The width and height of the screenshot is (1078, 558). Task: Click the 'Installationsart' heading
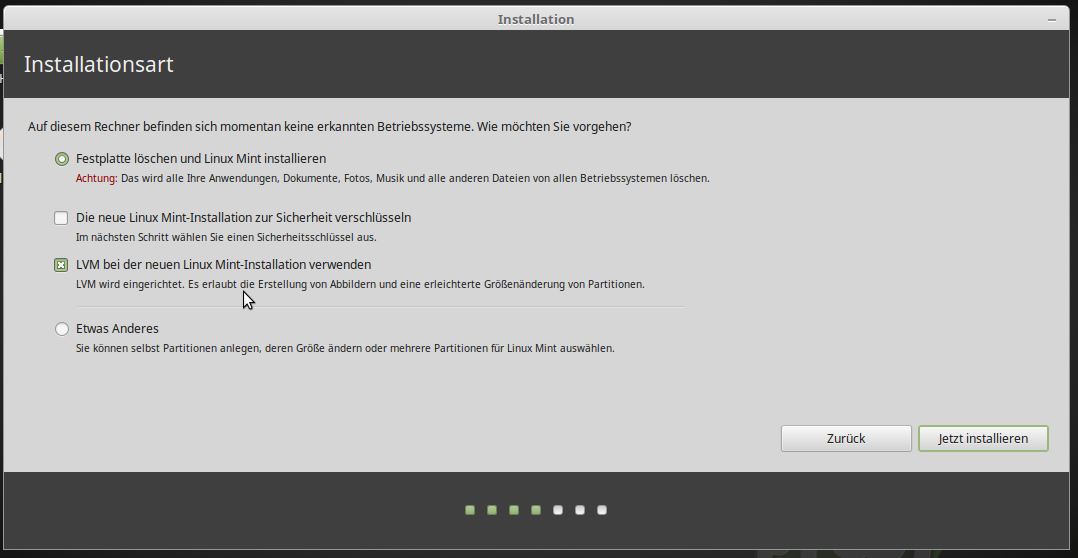pyautogui.click(x=98, y=65)
